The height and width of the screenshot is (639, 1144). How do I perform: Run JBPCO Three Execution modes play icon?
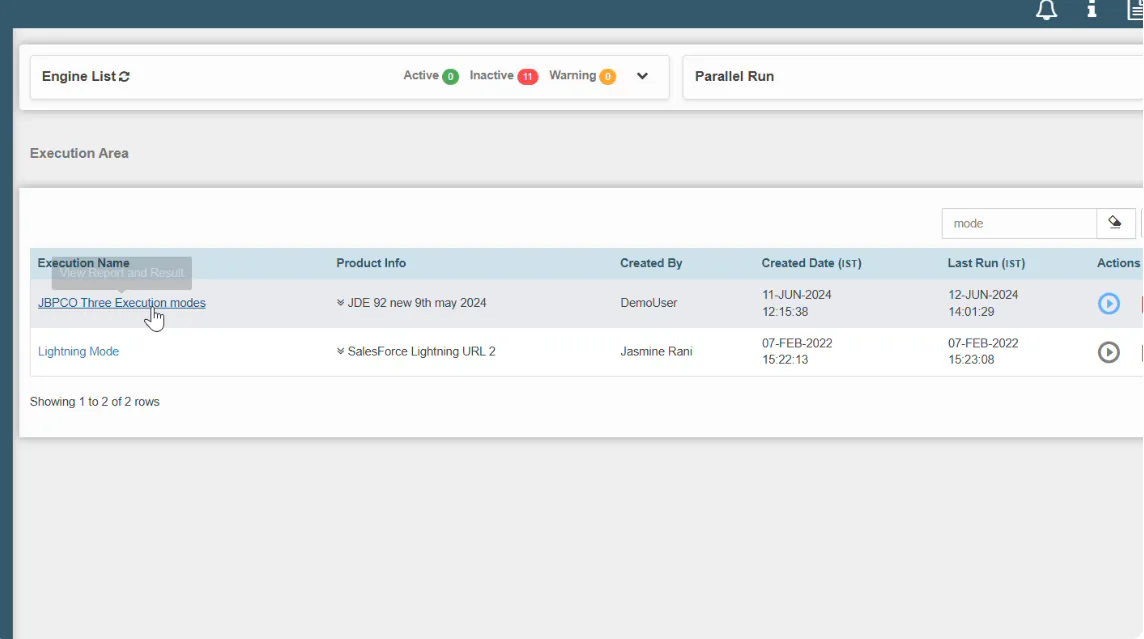tap(1108, 303)
